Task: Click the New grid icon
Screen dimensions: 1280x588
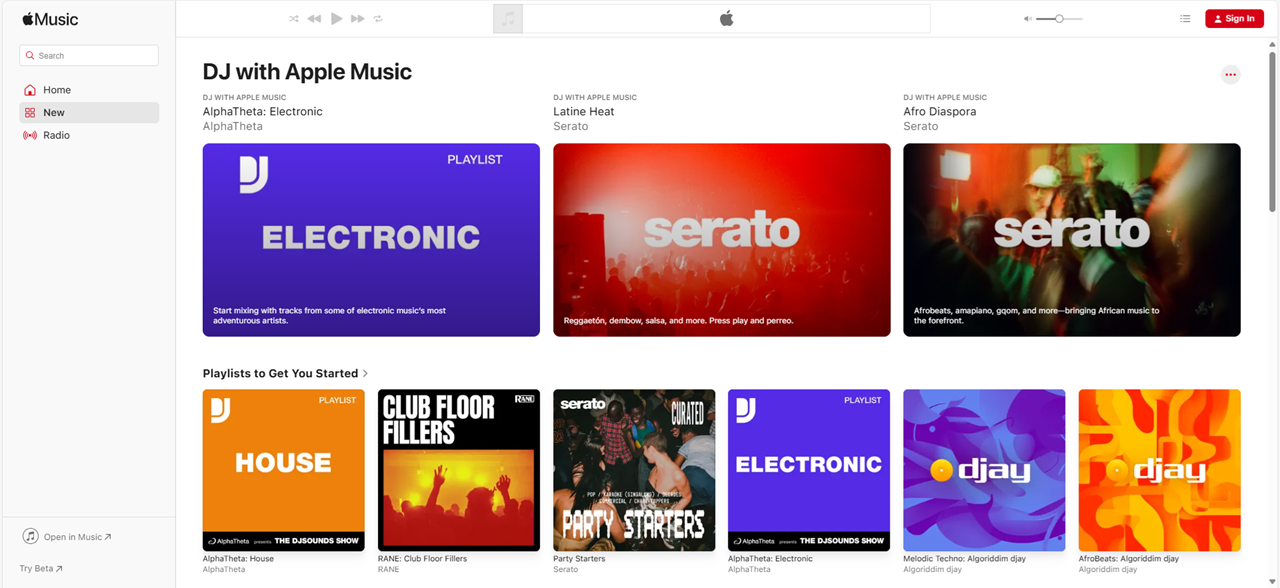Action: pyautogui.click(x=30, y=113)
